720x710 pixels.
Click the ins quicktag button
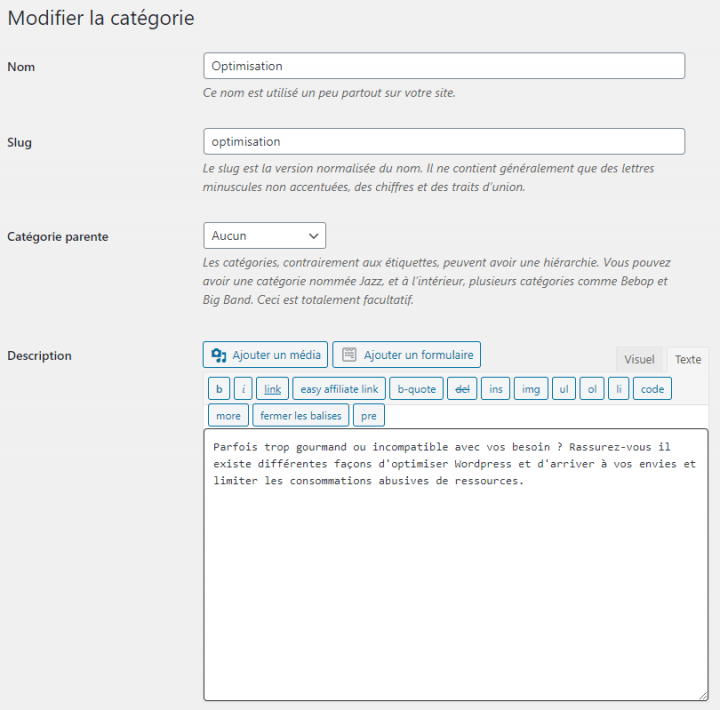click(495, 389)
